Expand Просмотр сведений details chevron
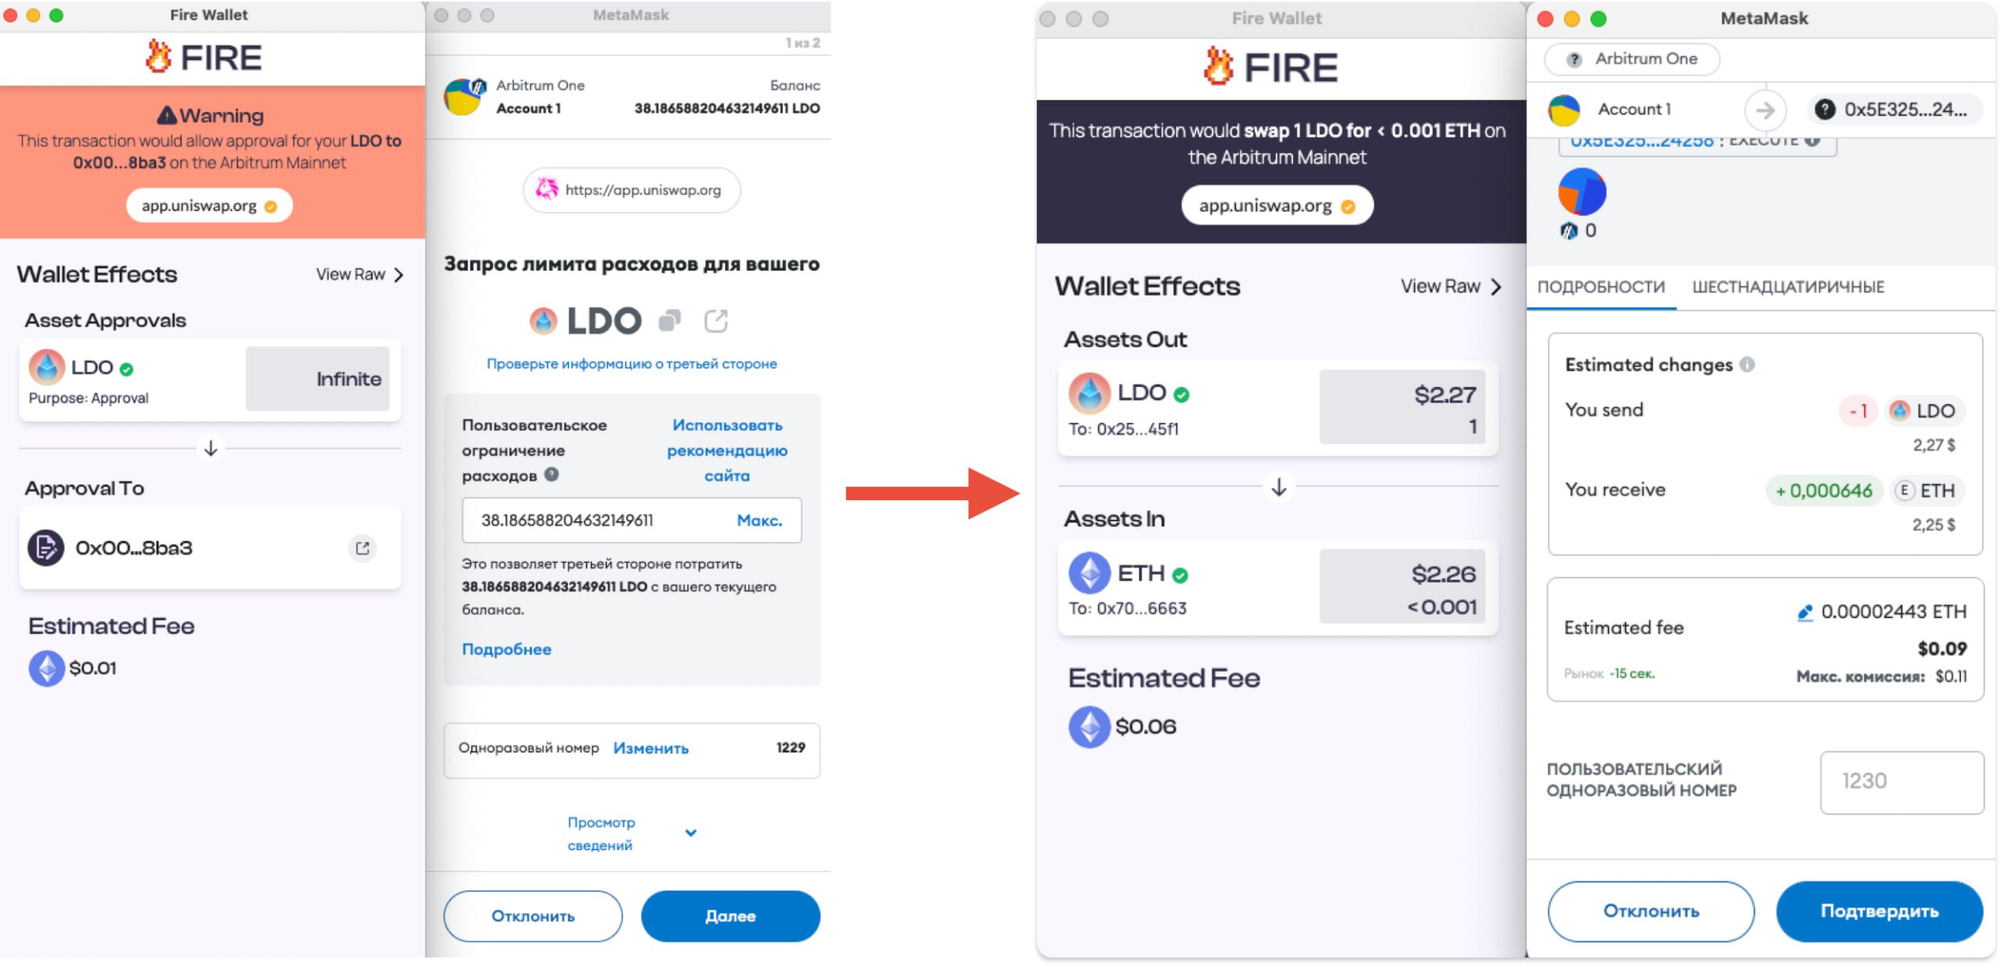The image size is (2000, 966). [691, 833]
